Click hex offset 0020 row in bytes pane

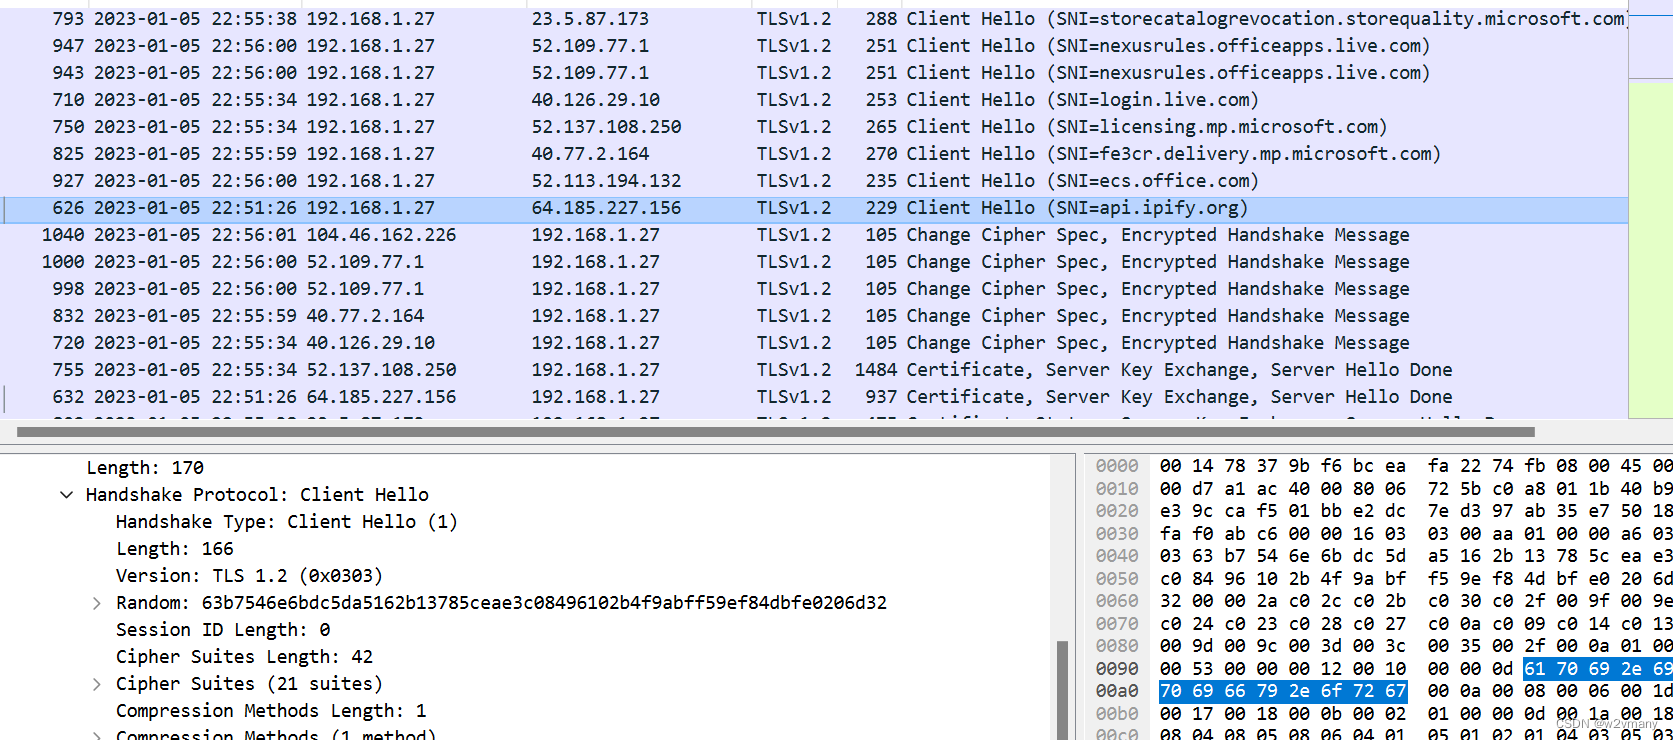[x=1117, y=511]
